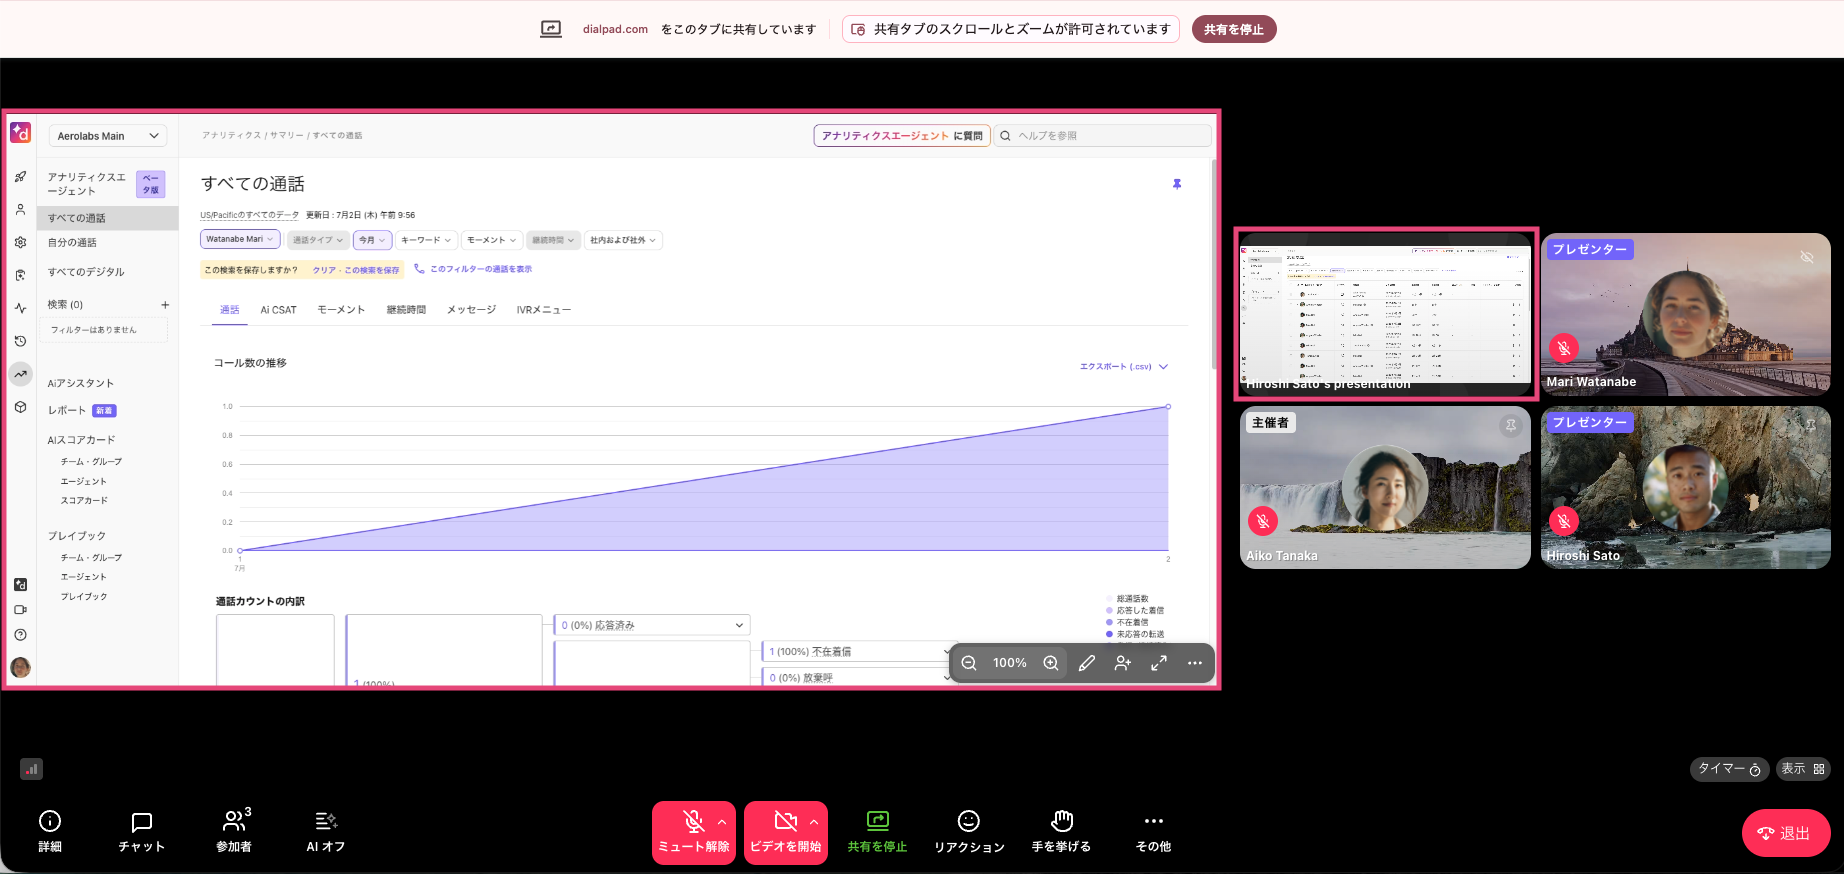Image resolution: width=1844 pixels, height=874 pixels.
Task: Click the add-presenter person icon
Action: click(1123, 663)
